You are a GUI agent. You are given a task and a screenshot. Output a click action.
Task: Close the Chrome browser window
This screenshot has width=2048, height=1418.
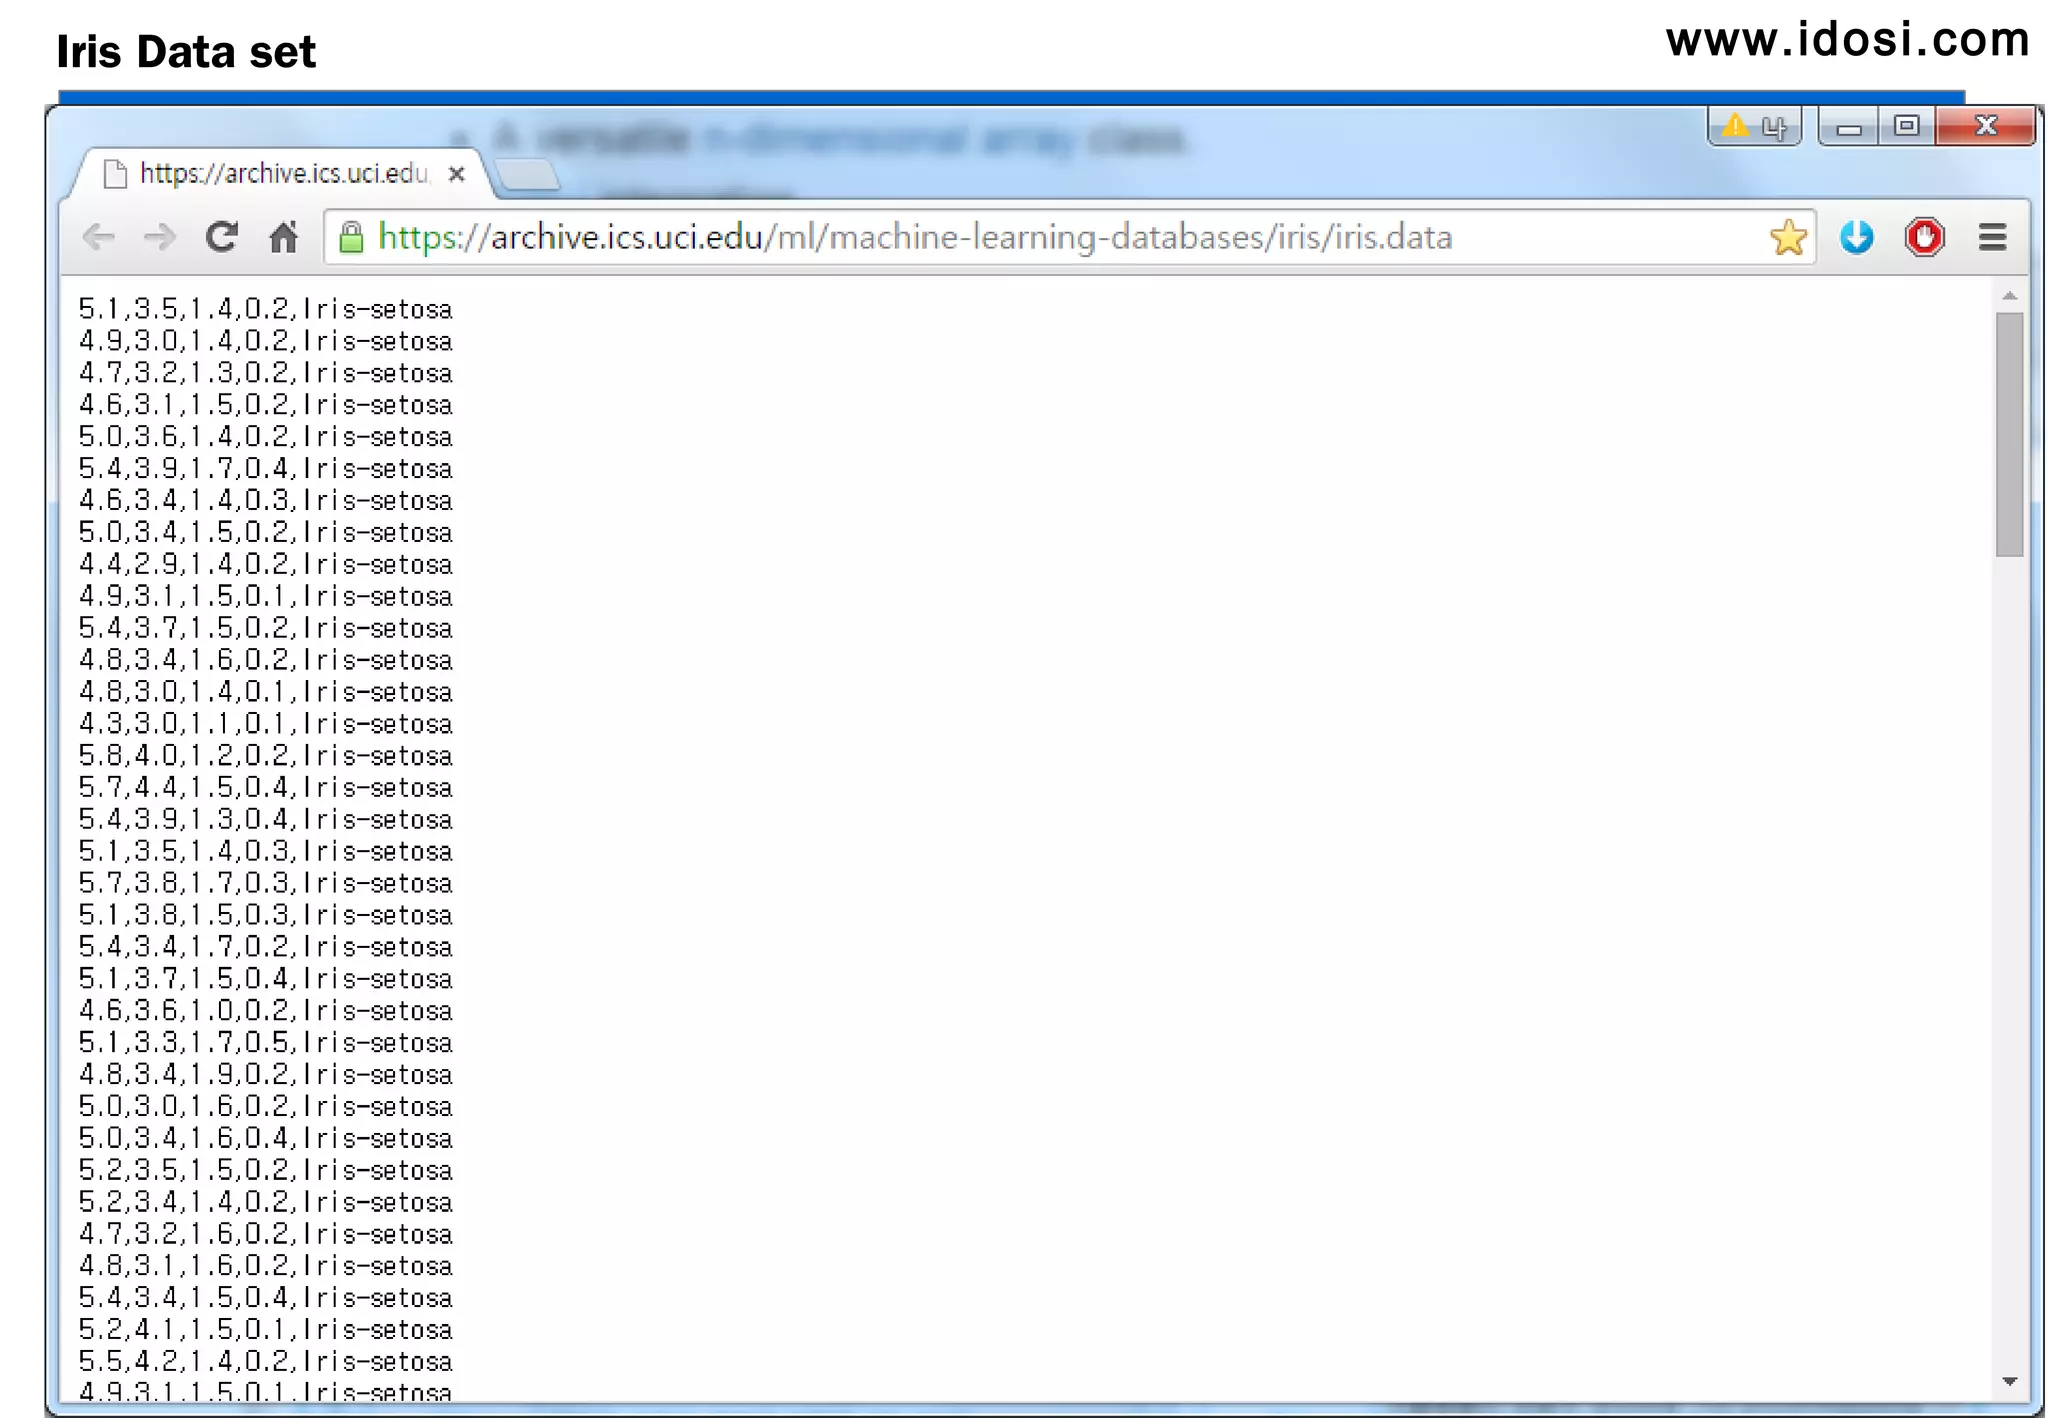[1985, 127]
